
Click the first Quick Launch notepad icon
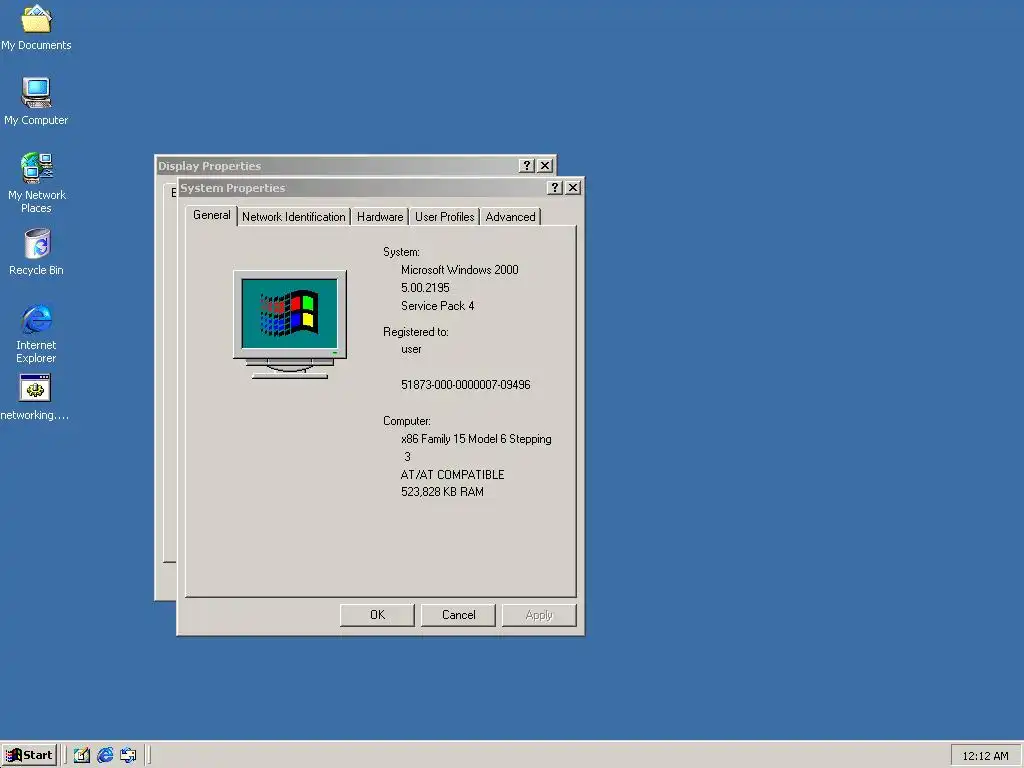(x=82, y=755)
